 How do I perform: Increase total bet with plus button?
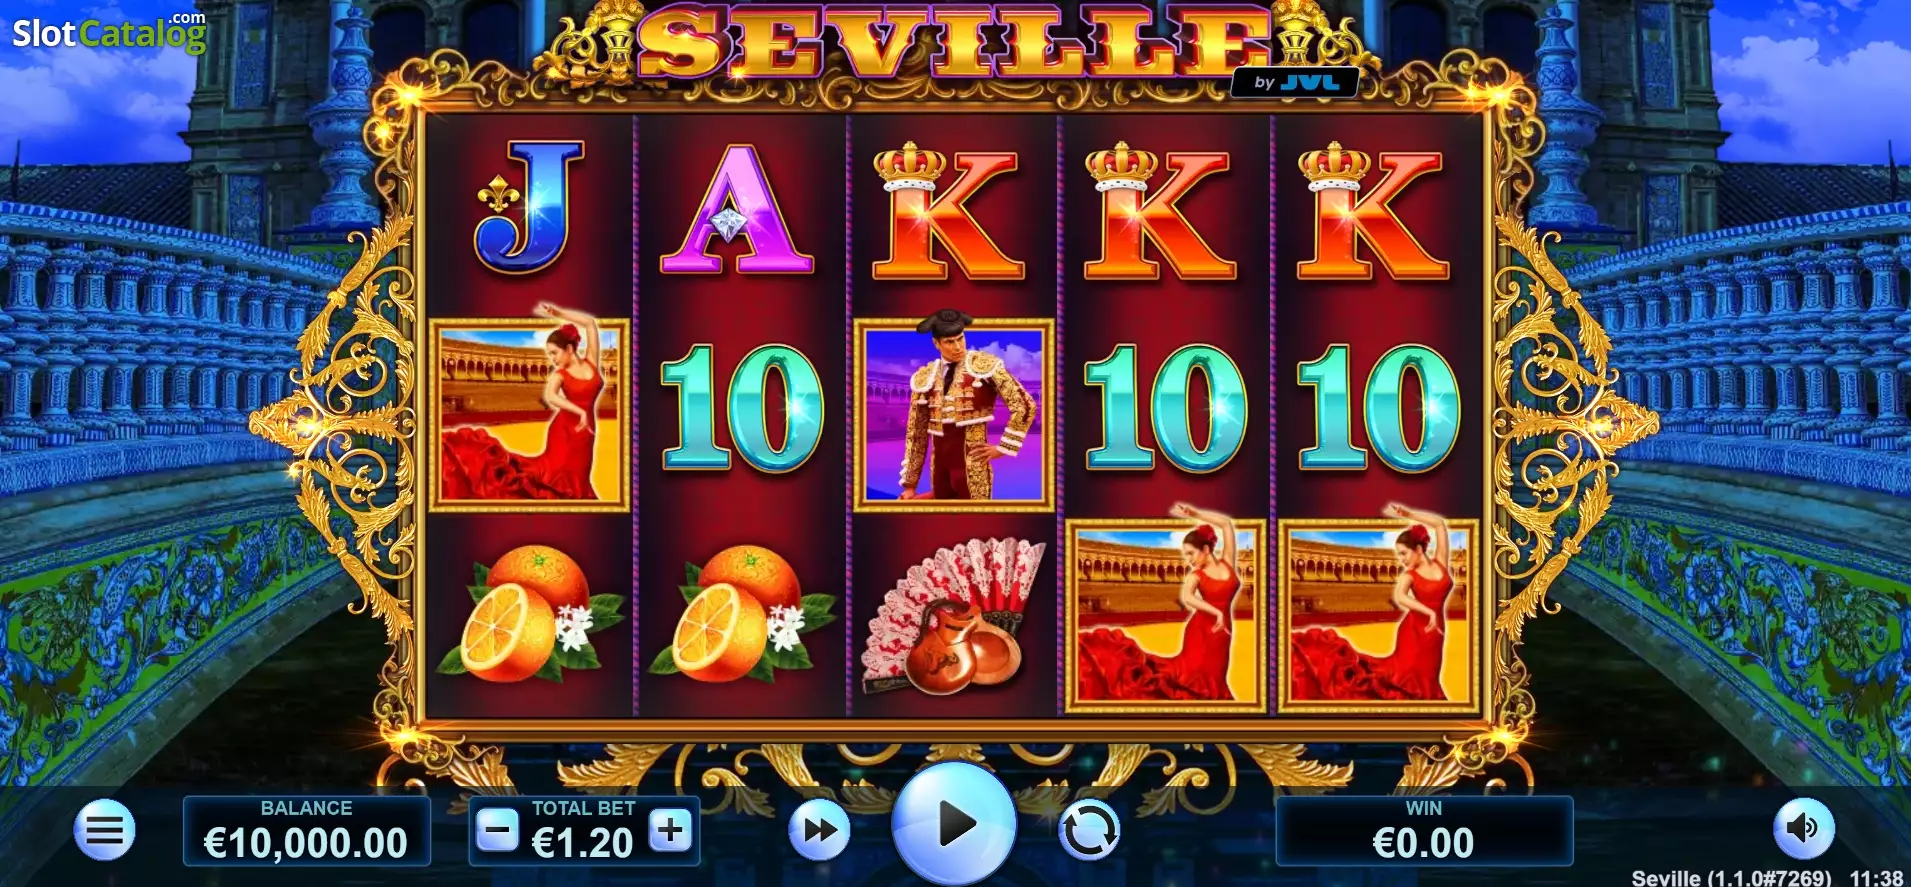pos(671,829)
